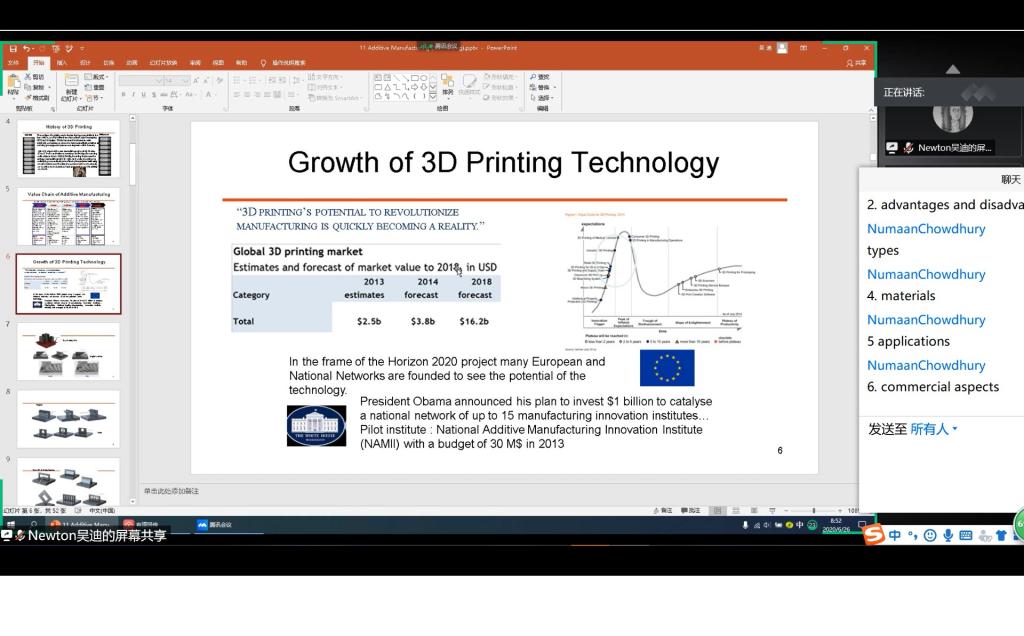Click the Undo arrow in title bar

tap(25, 48)
